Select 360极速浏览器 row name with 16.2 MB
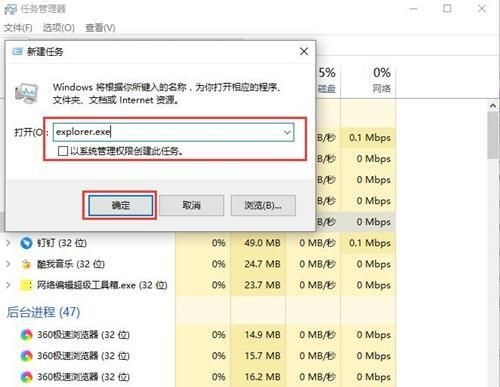This screenshot has width=500, height=387. coord(83,377)
